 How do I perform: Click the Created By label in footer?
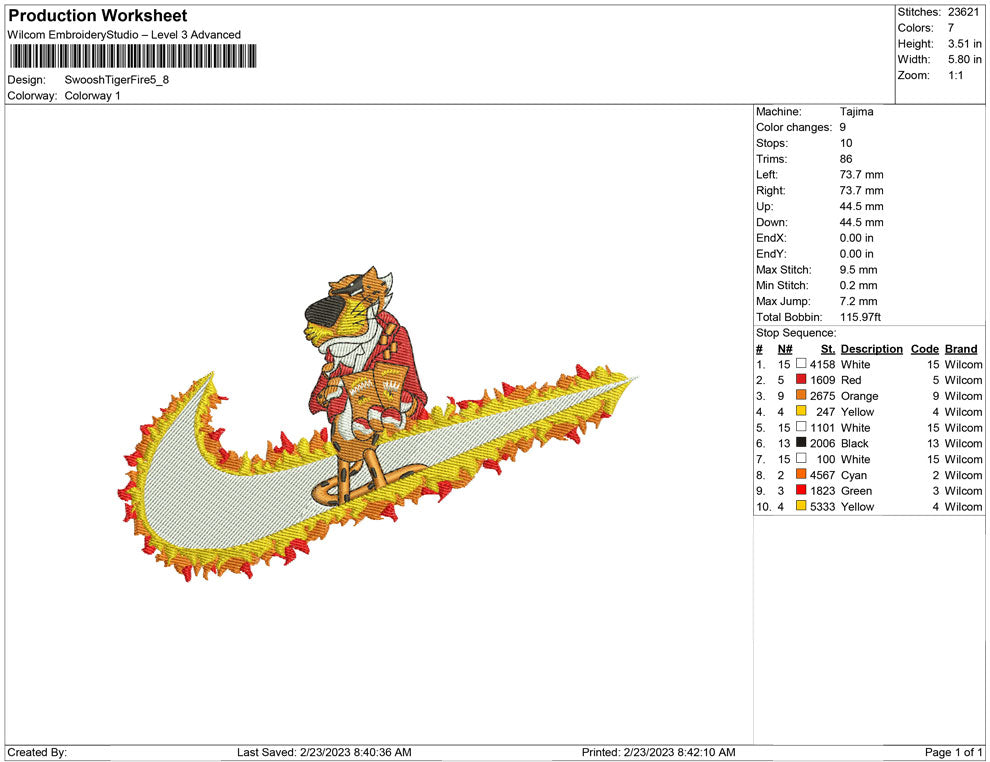coord(37,752)
